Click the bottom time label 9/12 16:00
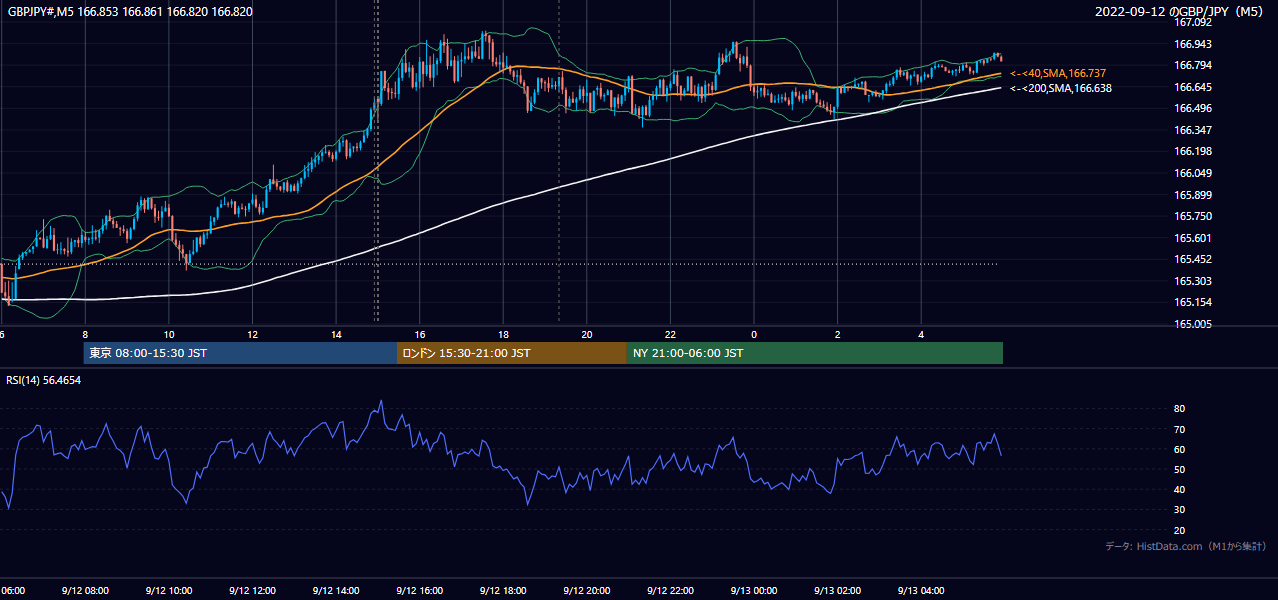The width and height of the screenshot is (1278, 600). (420, 591)
